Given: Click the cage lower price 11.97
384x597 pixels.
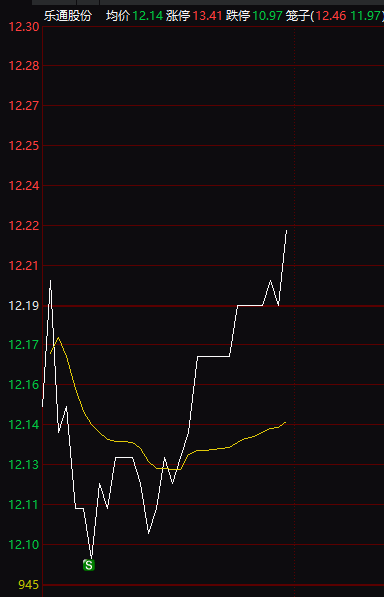Looking at the screenshot, I should click(366, 16).
